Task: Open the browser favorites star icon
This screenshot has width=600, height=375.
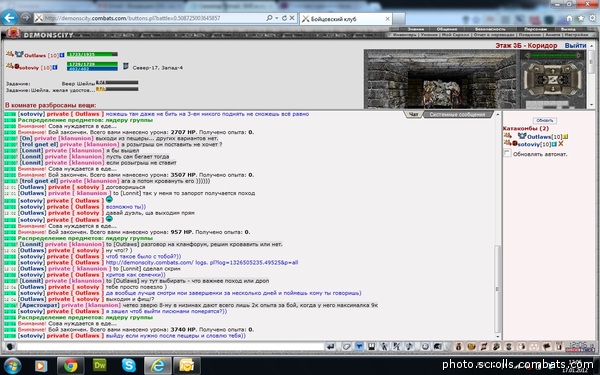Action: (581, 18)
